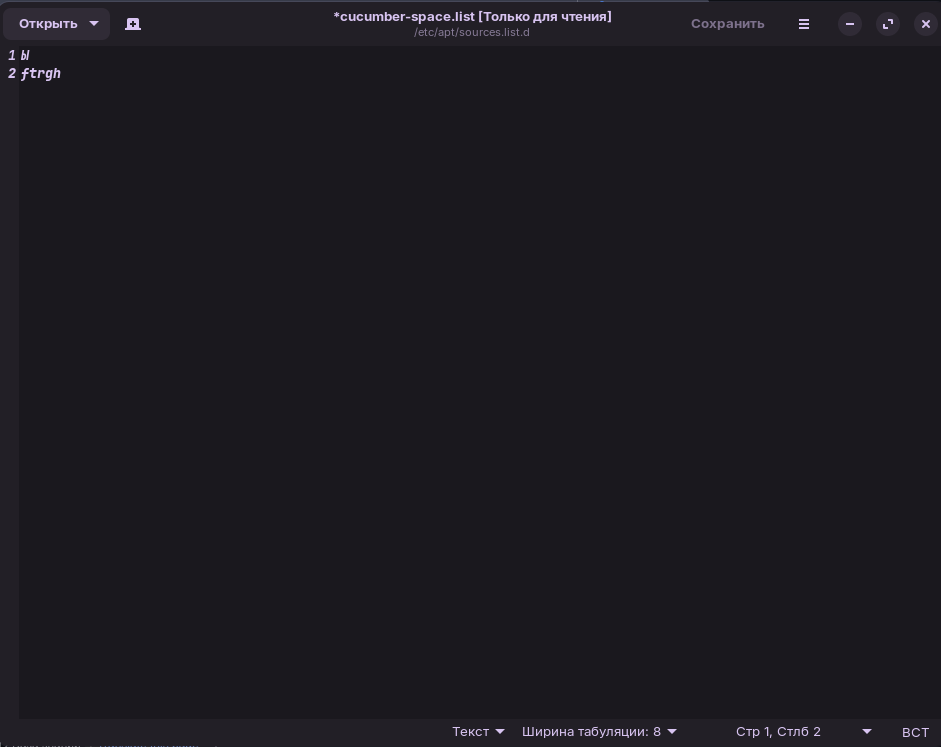Click the /etc/apt/sources.list.d path subtitle

pos(472,32)
